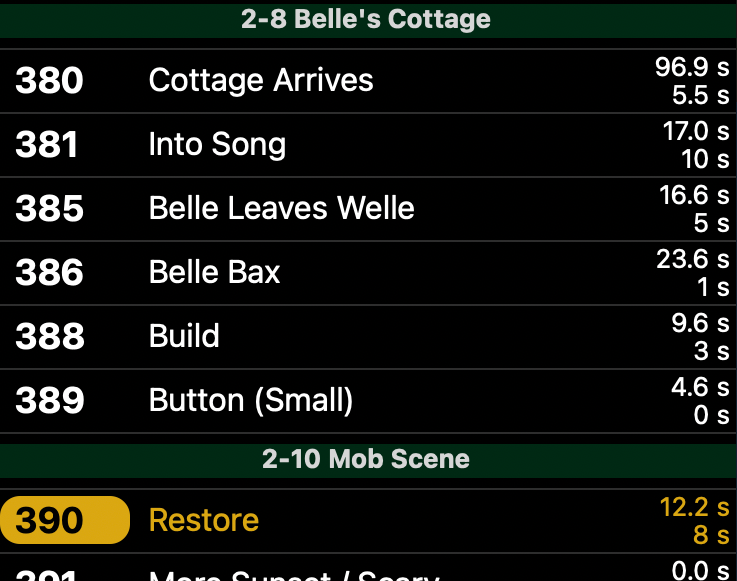Screen dimensions: 737x581
Task: Select cue number 389
Action: (49, 401)
